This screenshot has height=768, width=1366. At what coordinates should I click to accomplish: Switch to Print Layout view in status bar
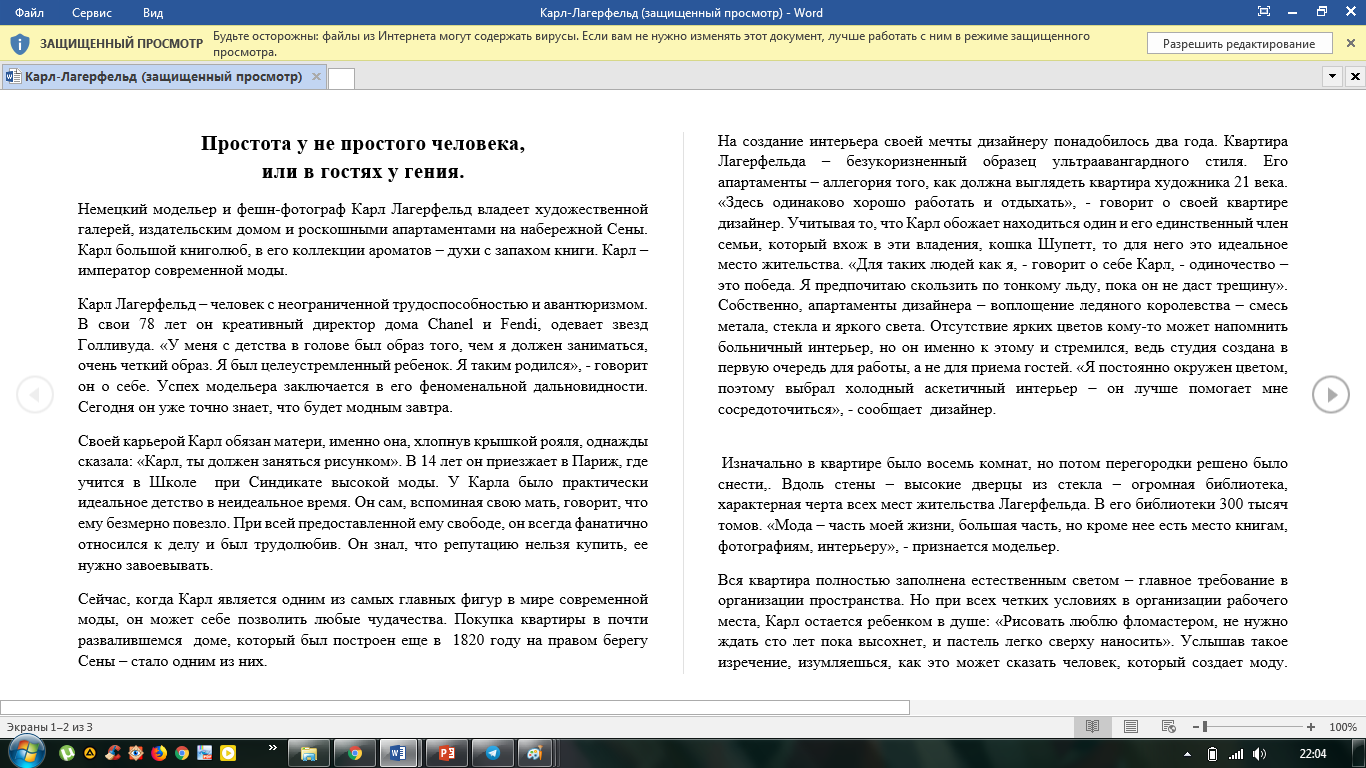pyautogui.click(x=1130, y=727)
